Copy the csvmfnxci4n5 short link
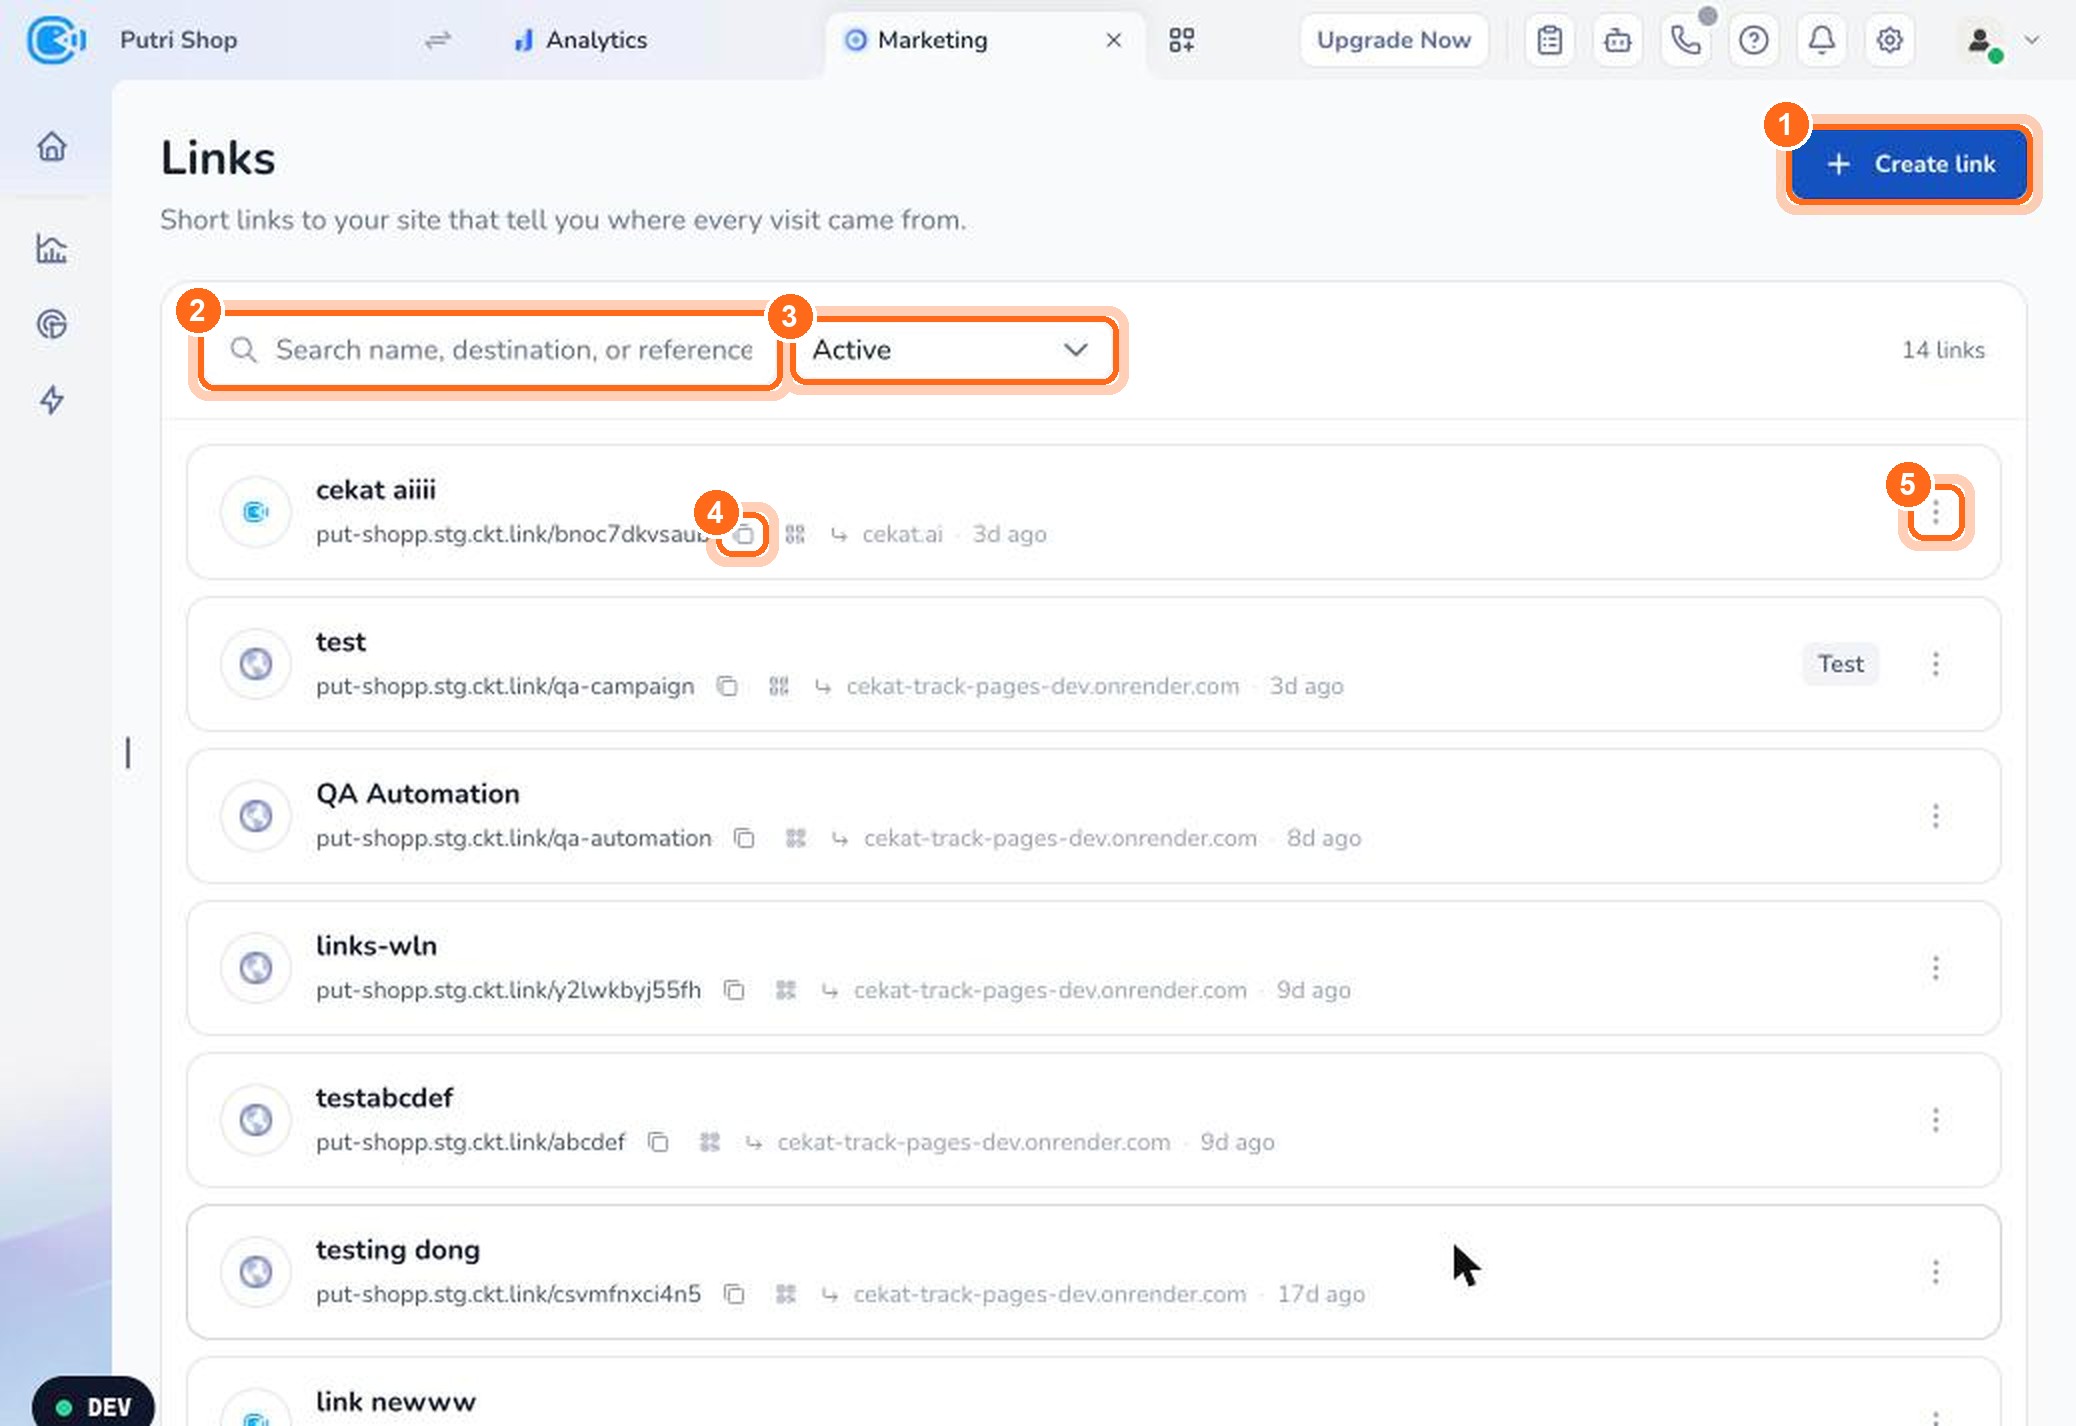This screenshot has height=1426, width=2076. pos(734,1294)
